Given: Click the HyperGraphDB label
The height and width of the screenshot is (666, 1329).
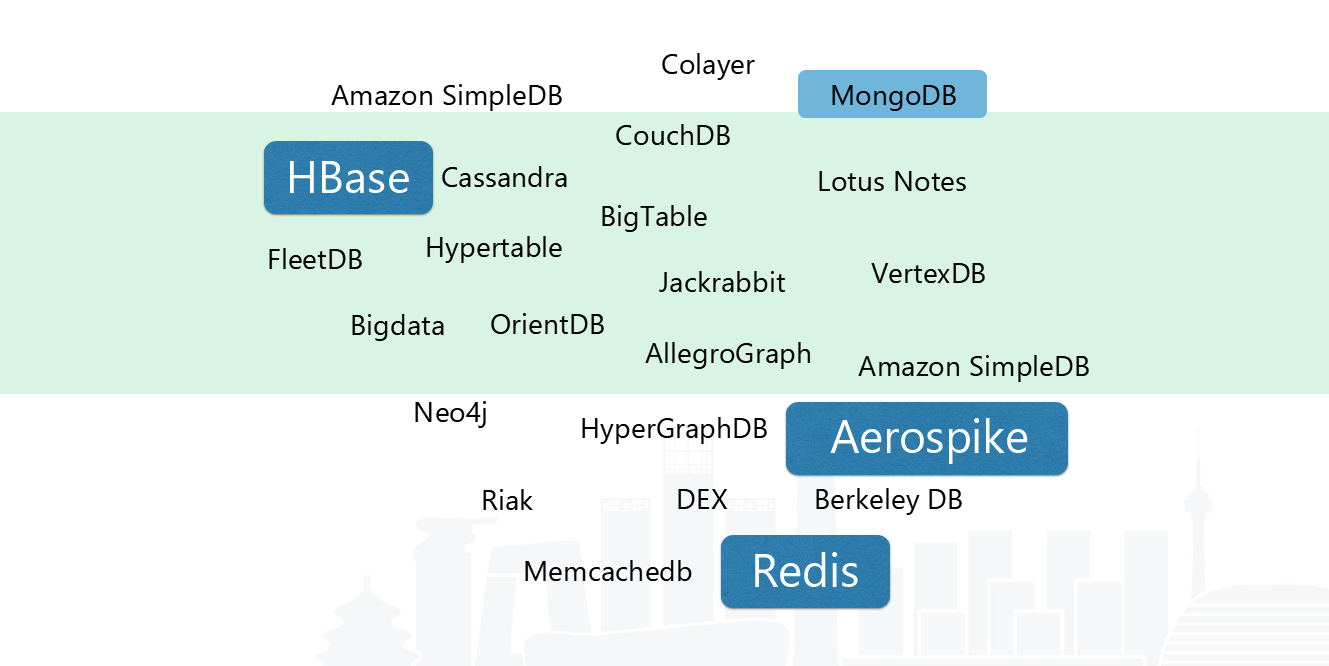Looking at the screenshot, I should [x=674, y=429].
